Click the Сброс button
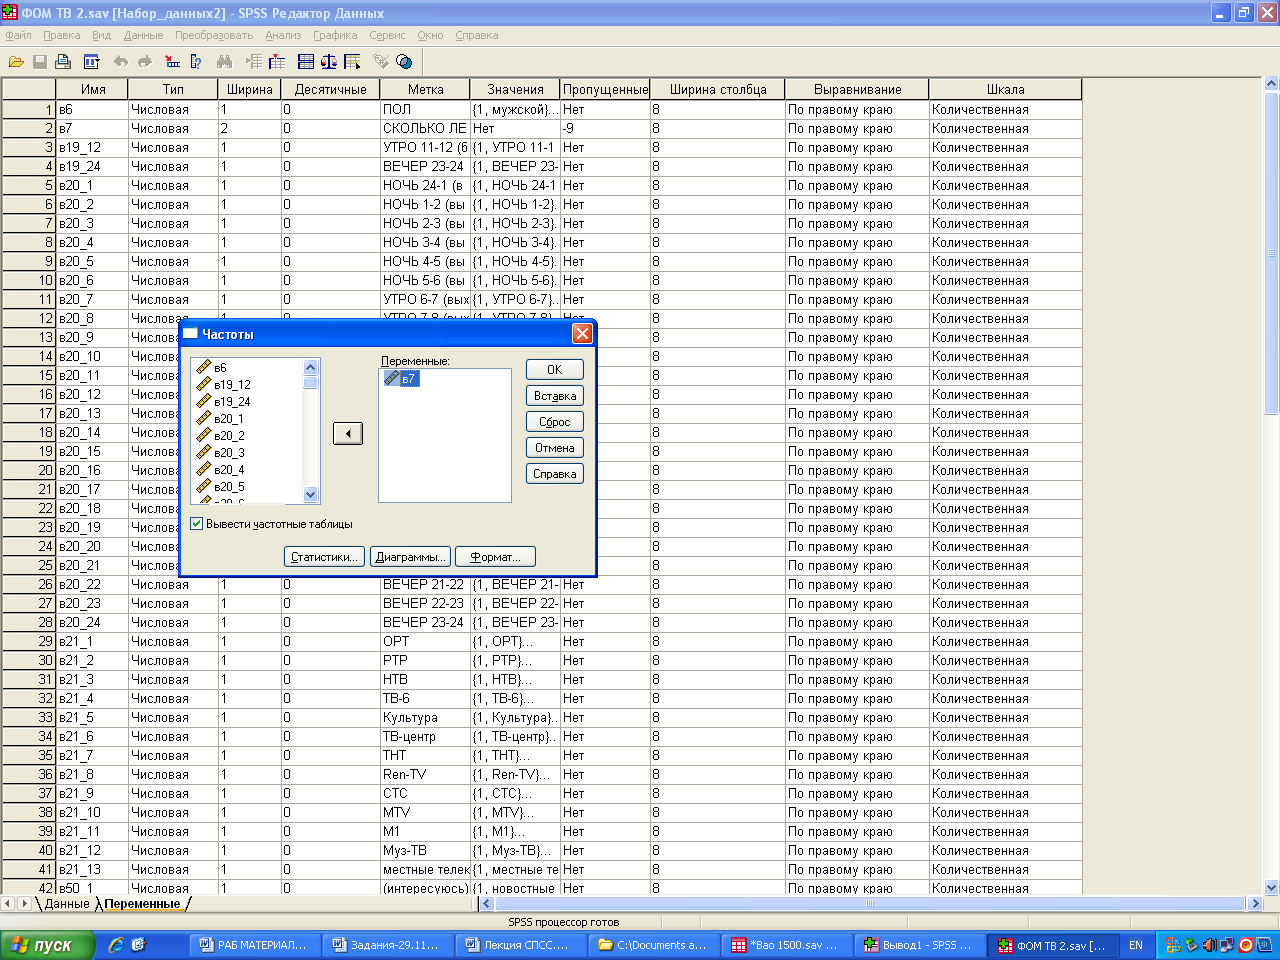 click(555, 422)
